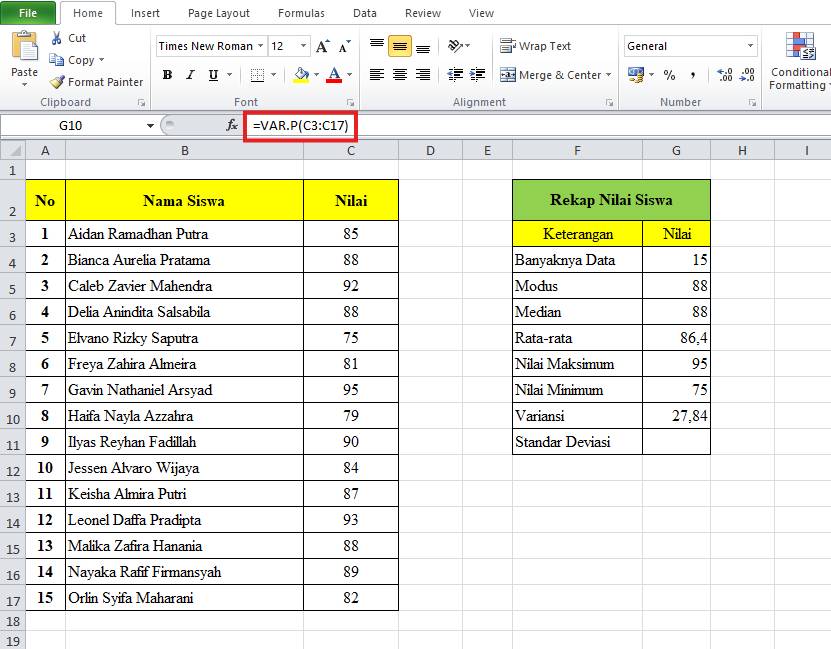Switch to the Page Layout tab
Image resolution: width=831 pixels, height=649 pixels.
pos(218,13)
